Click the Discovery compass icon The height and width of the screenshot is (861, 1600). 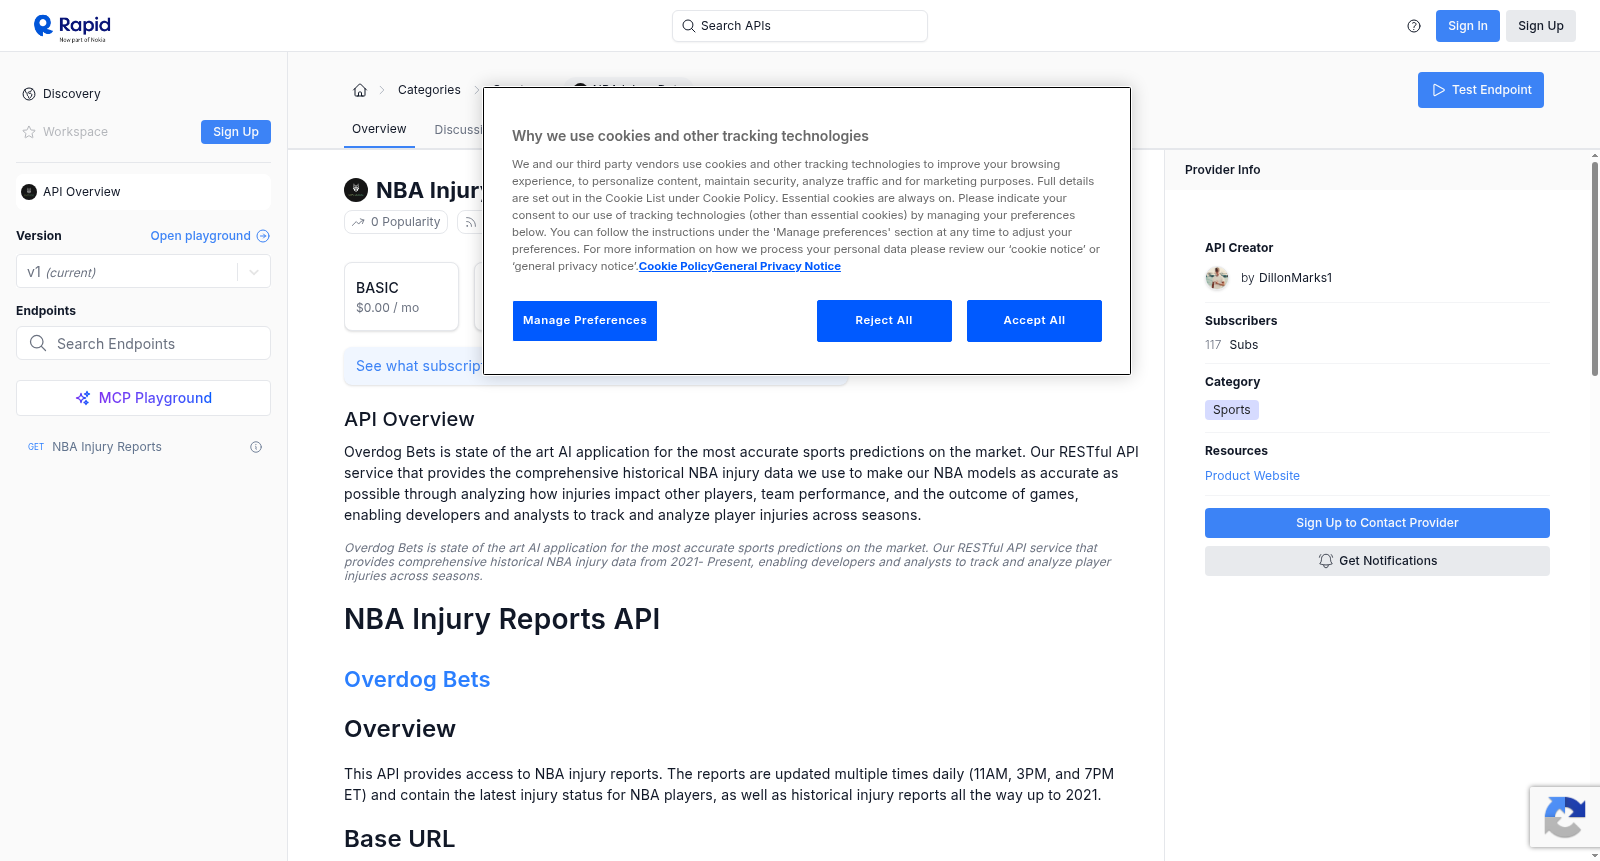pyautogui.click(x=29, y=94)
